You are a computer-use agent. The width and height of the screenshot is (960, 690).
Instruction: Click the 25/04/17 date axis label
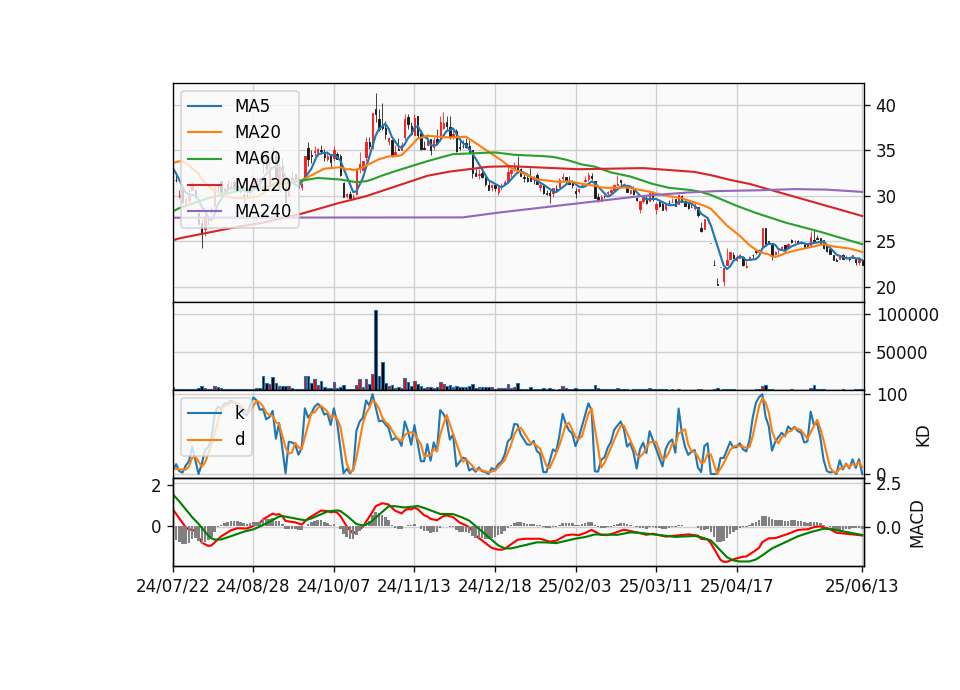tap(737, 586)
